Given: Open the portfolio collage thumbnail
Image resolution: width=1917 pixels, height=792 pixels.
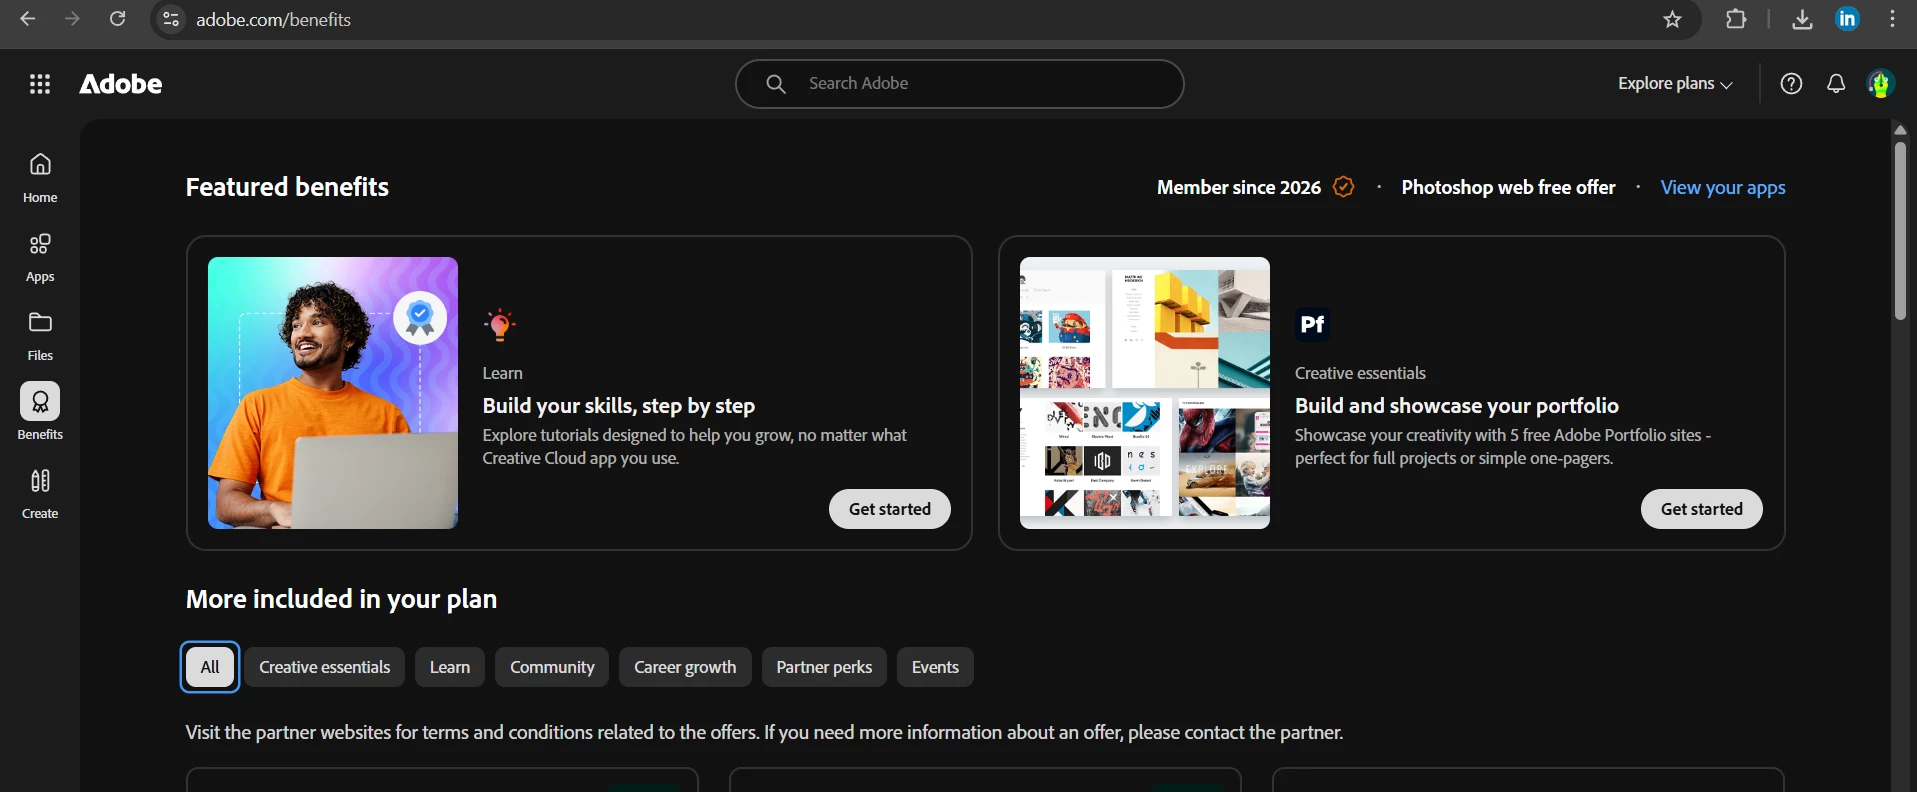Looking at the screenshot, I should pos(1145,393).
